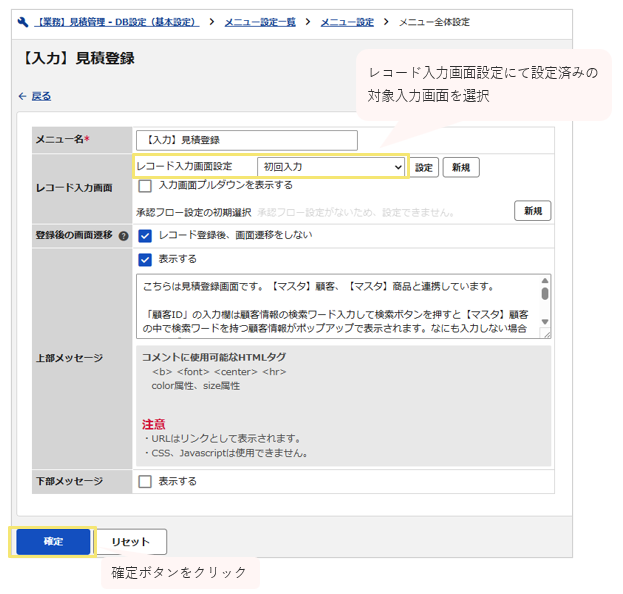Go to メニュー設定一覧 breadcrumb link
The image size is (623, 594).
click(x=260, y=22)
